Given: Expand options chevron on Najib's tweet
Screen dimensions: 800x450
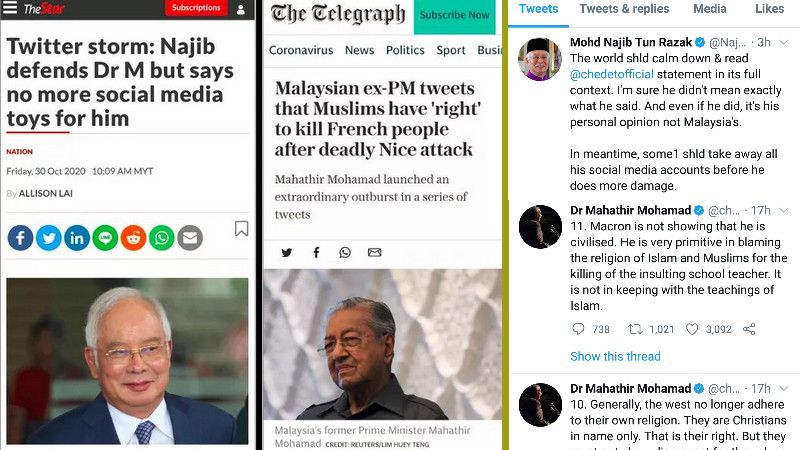Looking at the screenshot, I should [784, 42].
